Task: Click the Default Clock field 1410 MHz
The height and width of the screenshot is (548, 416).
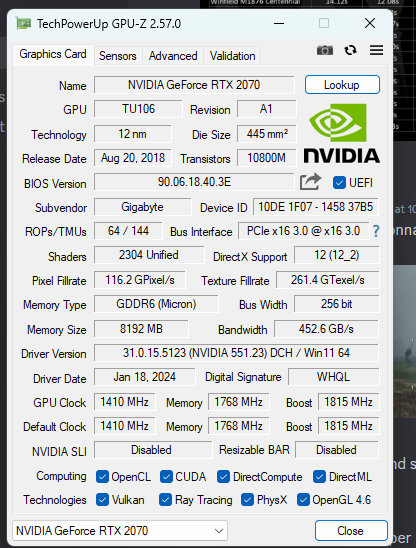Action: coord(124,426)
